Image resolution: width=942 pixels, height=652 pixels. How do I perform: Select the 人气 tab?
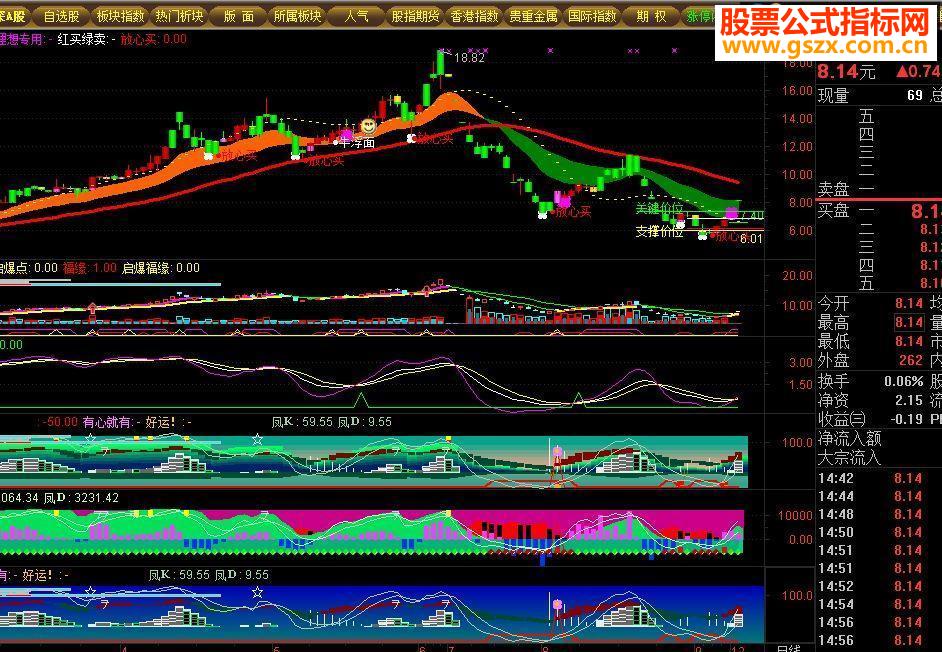356,16
